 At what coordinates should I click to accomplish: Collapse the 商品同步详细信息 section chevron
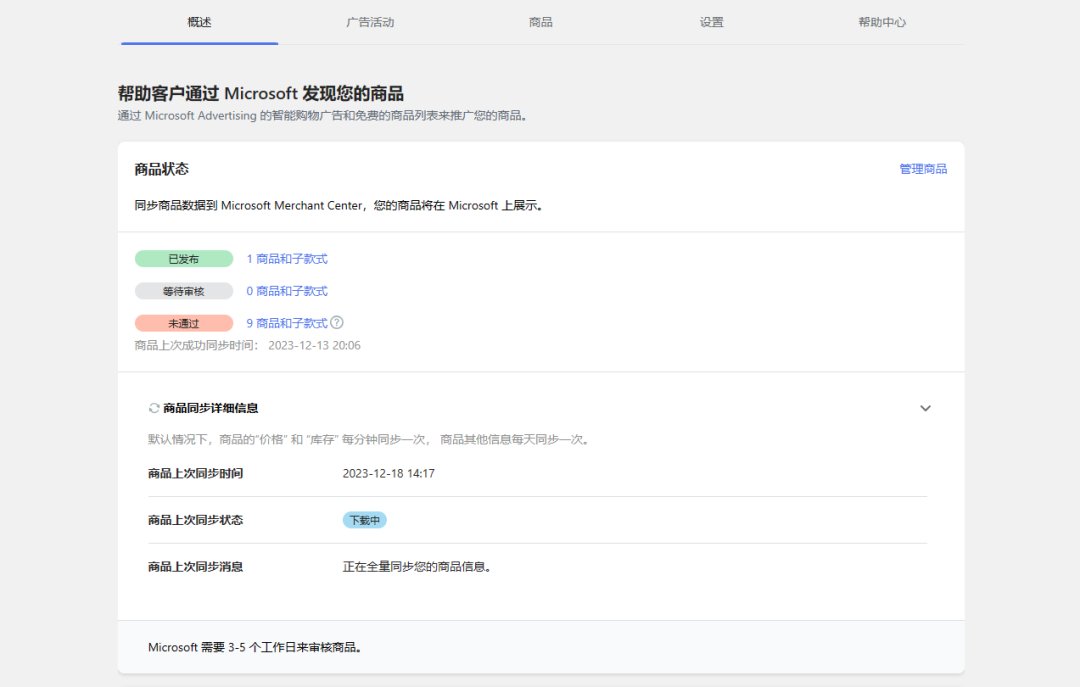click(925, 408)
